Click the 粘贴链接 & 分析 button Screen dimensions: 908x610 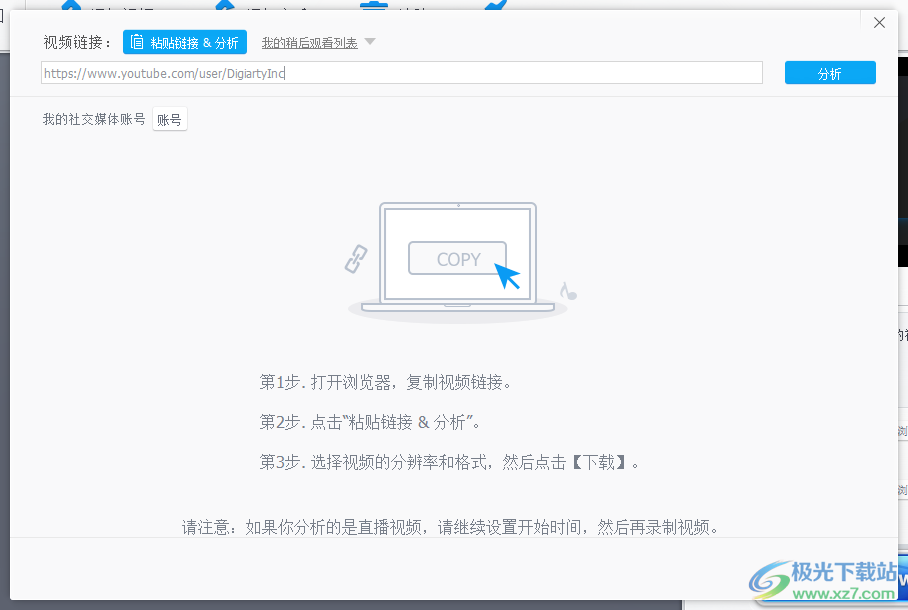click(184, 42)
